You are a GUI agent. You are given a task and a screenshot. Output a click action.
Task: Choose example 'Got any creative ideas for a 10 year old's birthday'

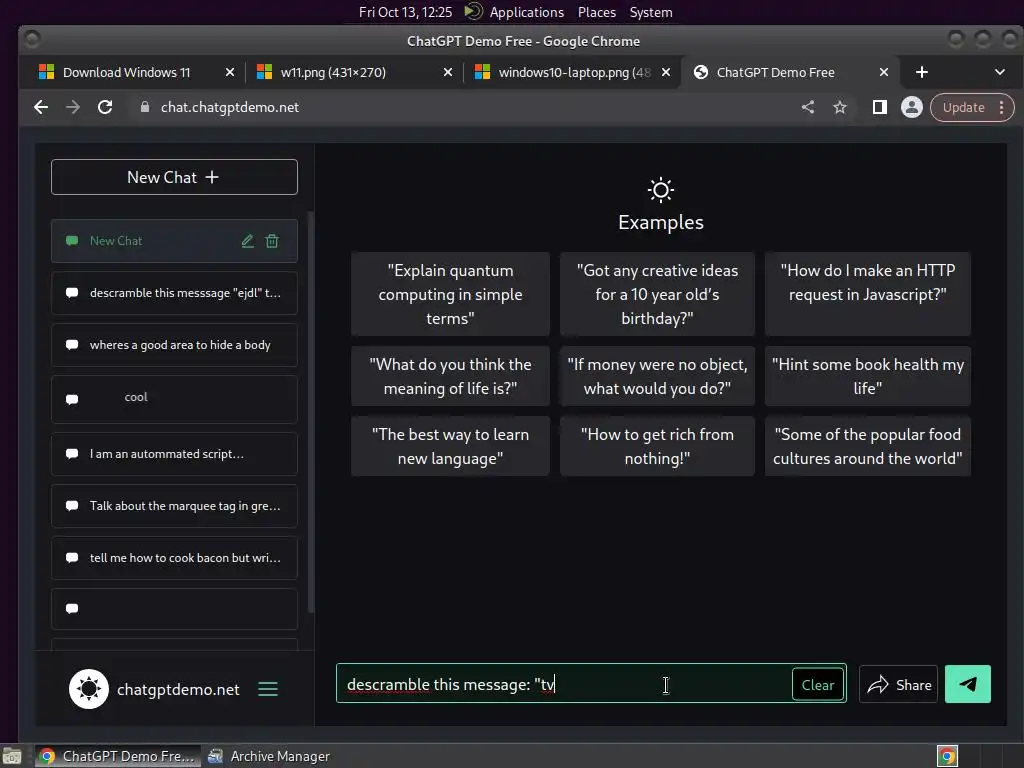657,294
